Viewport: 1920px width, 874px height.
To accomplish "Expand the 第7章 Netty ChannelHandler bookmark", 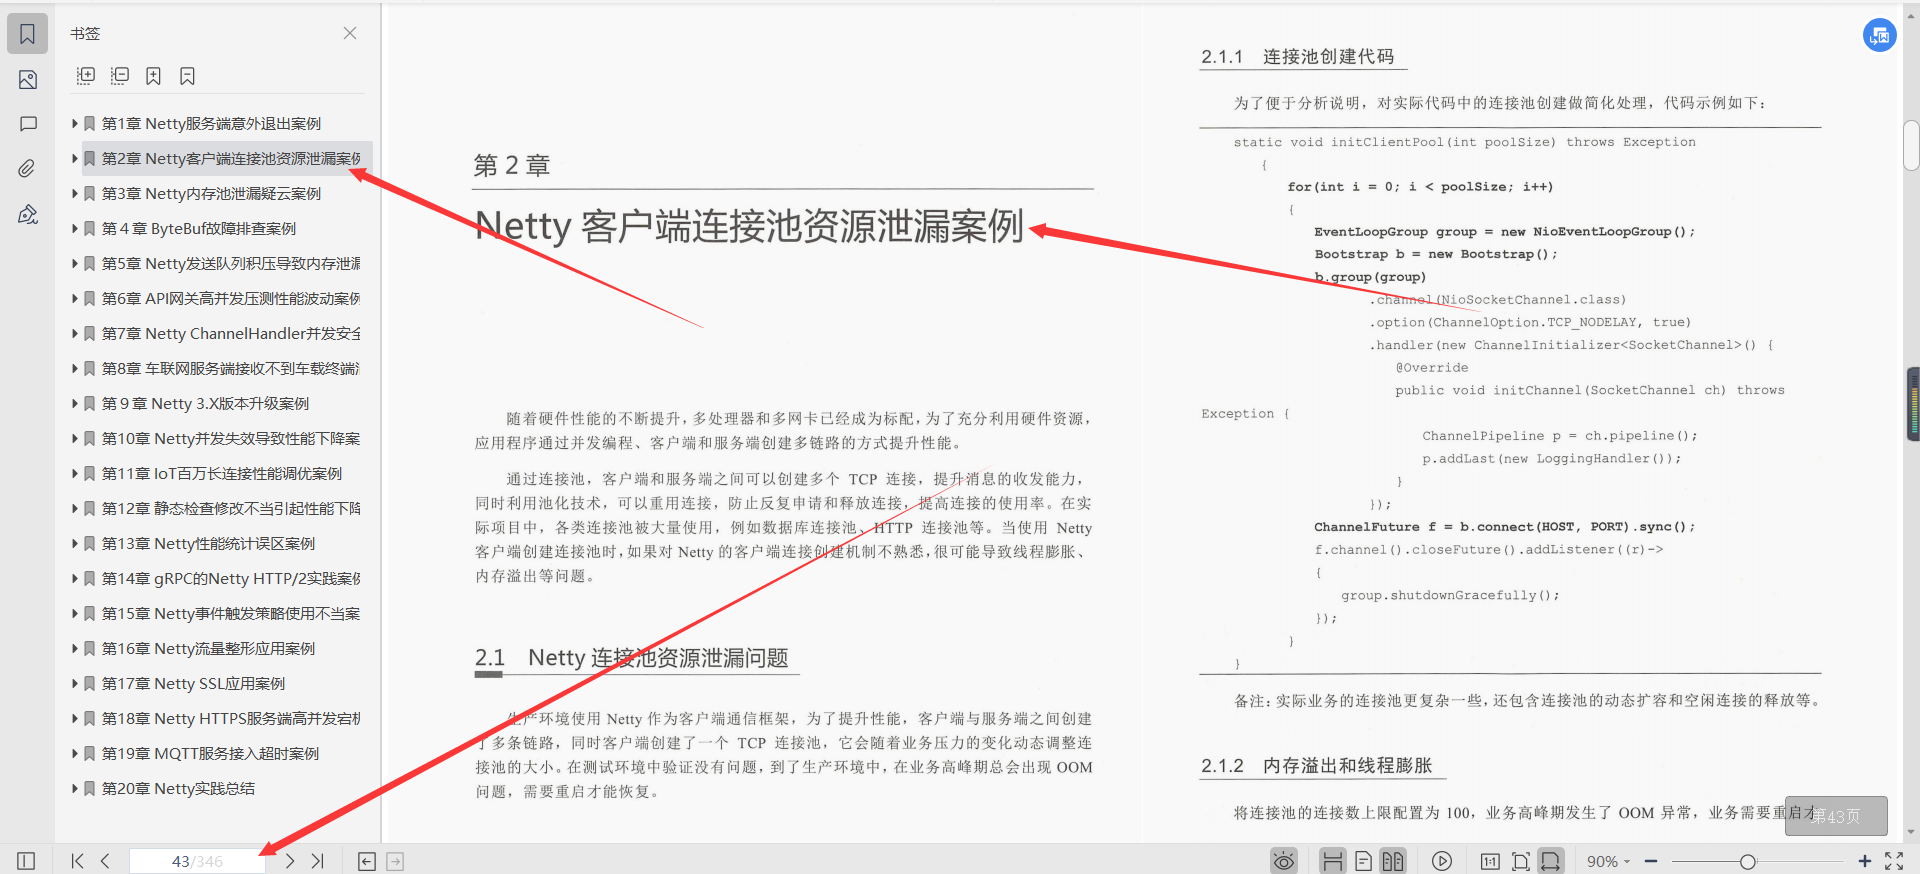I will click(75, 334).
